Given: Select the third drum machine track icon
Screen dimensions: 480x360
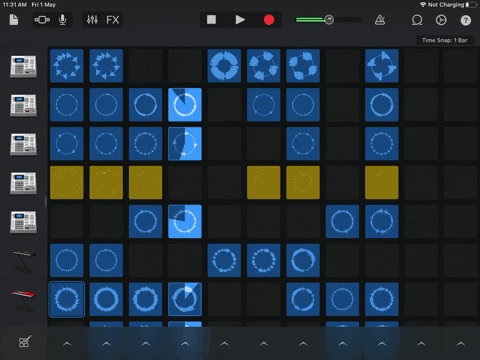Looking at the screenshot, I should (x=23, y=144).
